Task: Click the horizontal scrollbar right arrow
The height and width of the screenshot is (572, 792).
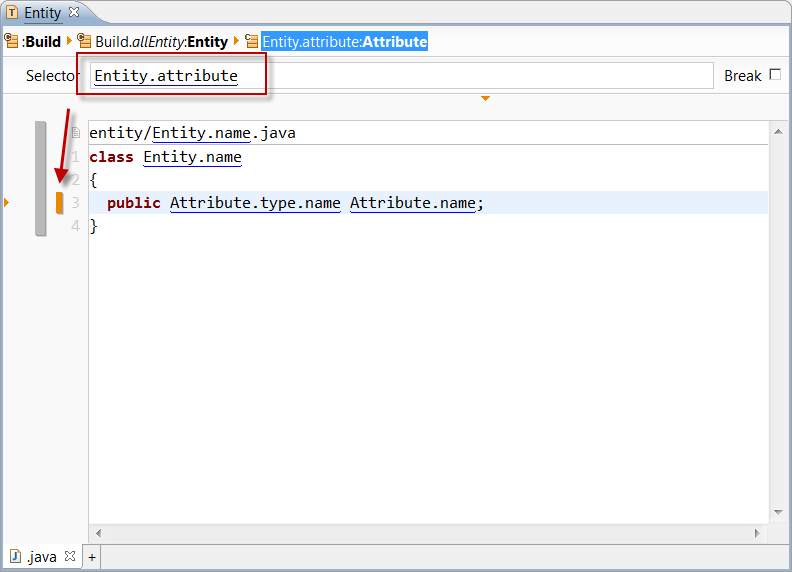Action: (x=759, y=533)
